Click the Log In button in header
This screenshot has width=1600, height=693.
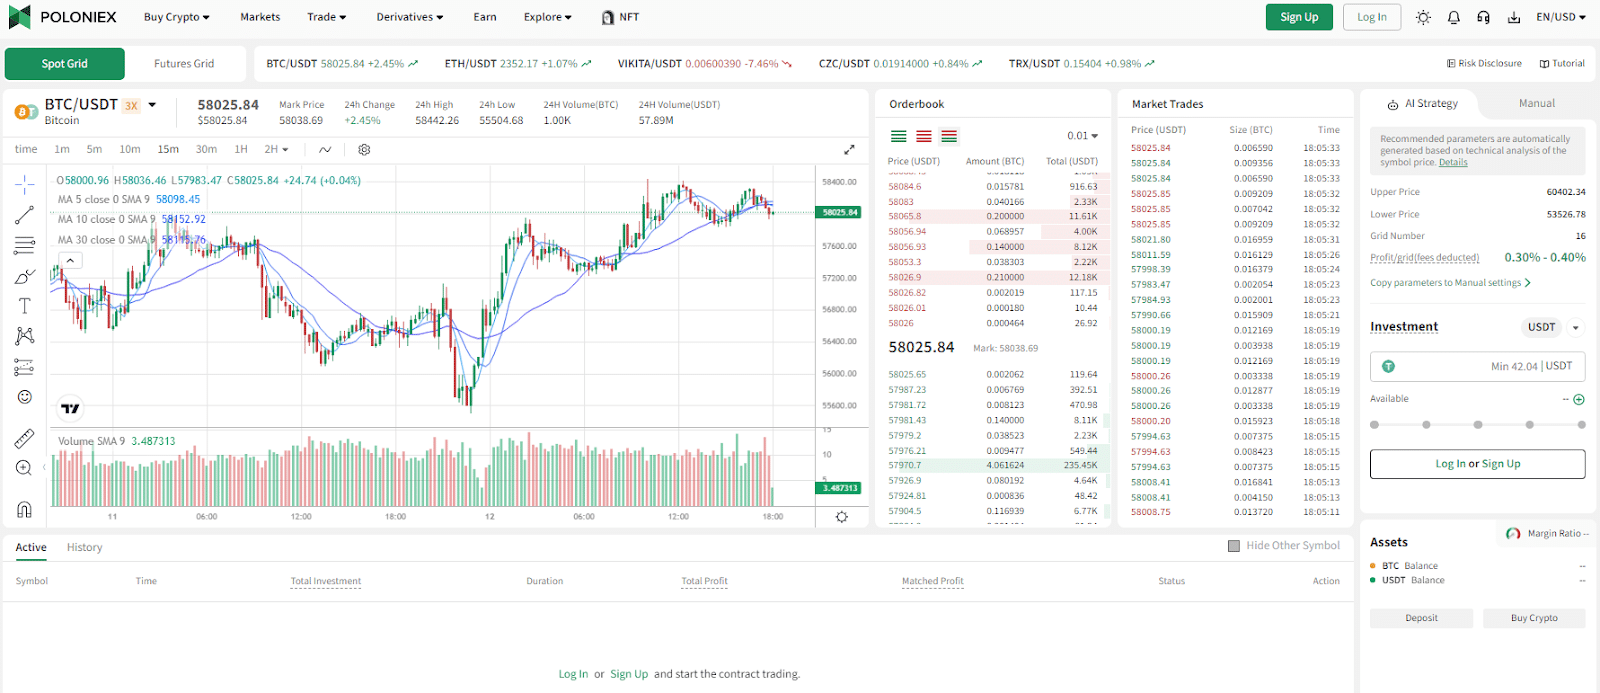coord(1371,17)
